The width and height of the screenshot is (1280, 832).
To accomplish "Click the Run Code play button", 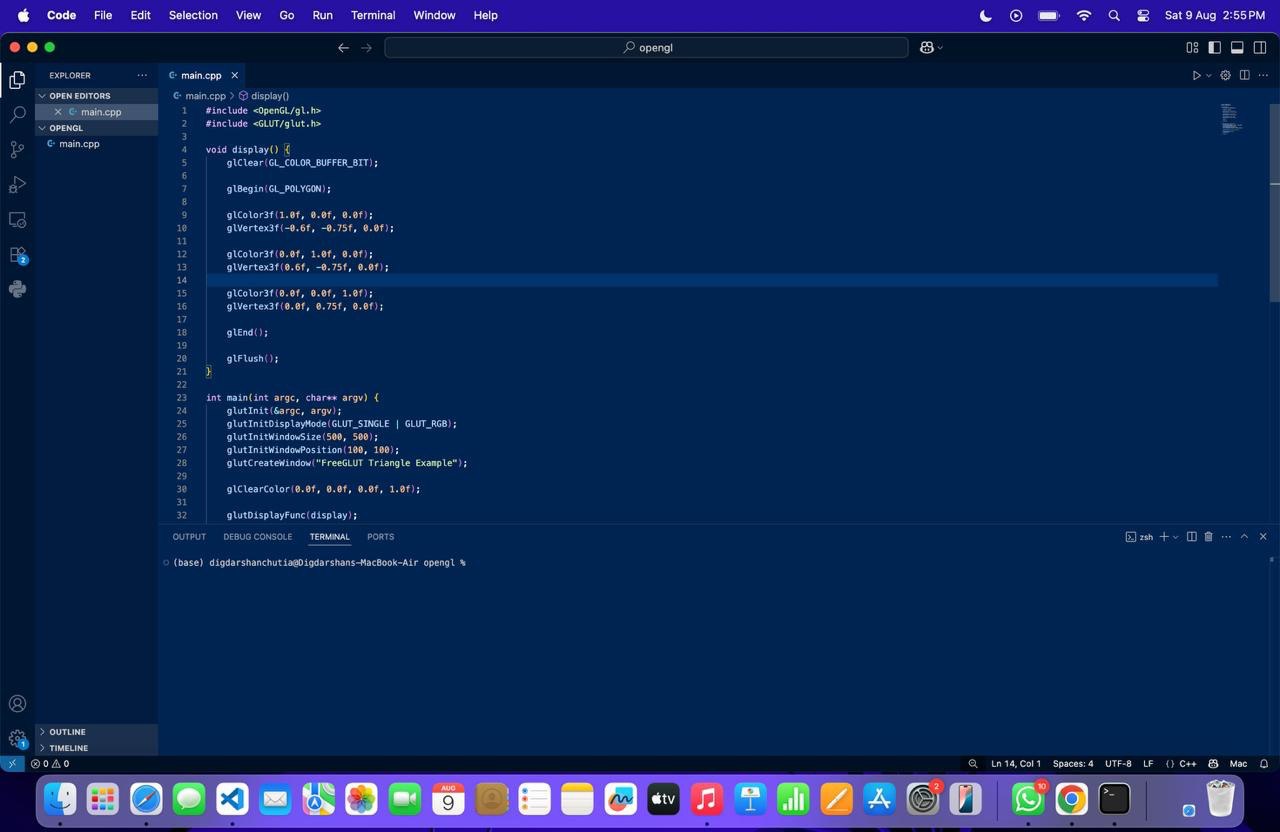I will click(1195, 75).
